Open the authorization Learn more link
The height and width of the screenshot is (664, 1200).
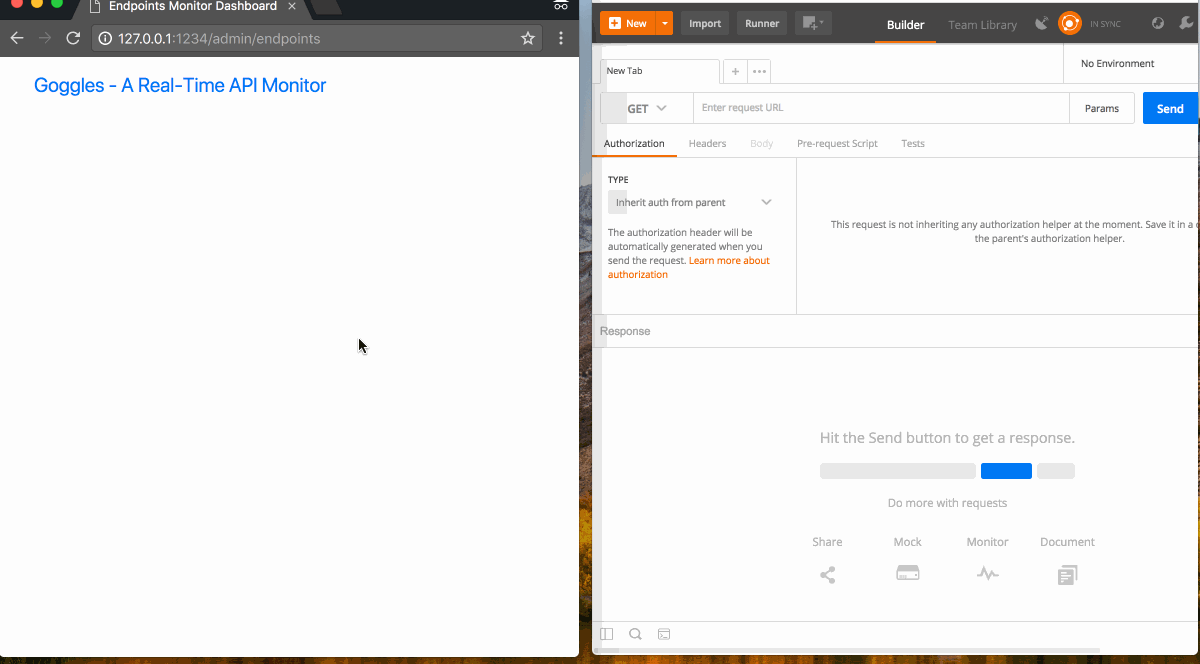point(729,260)
